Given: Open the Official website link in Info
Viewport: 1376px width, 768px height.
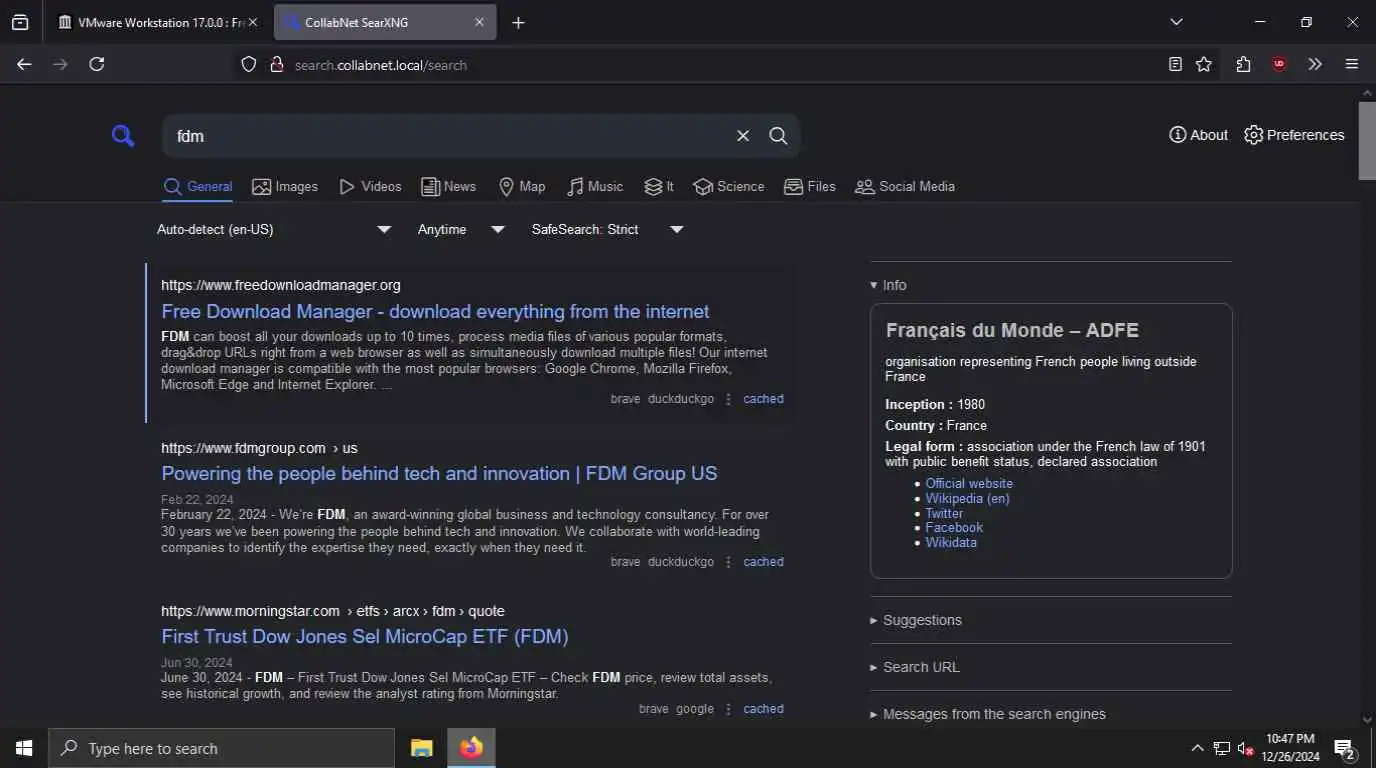Looking at the screenshot, I should 969,483.
